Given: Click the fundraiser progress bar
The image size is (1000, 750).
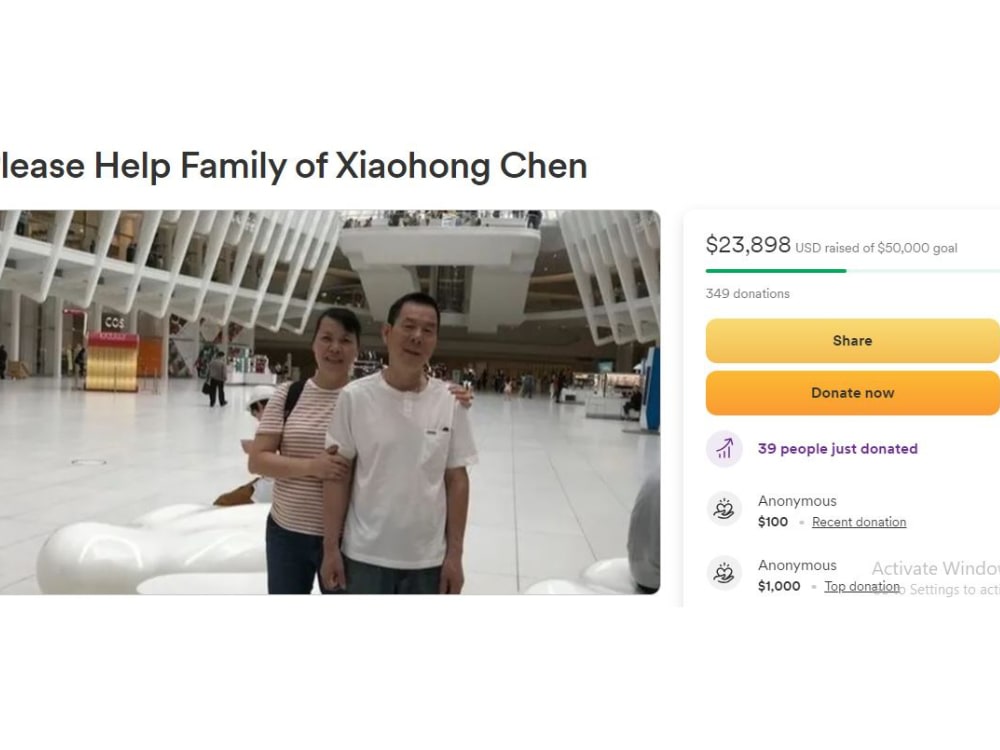Looking at the screenshot, I should coord(853,271).
